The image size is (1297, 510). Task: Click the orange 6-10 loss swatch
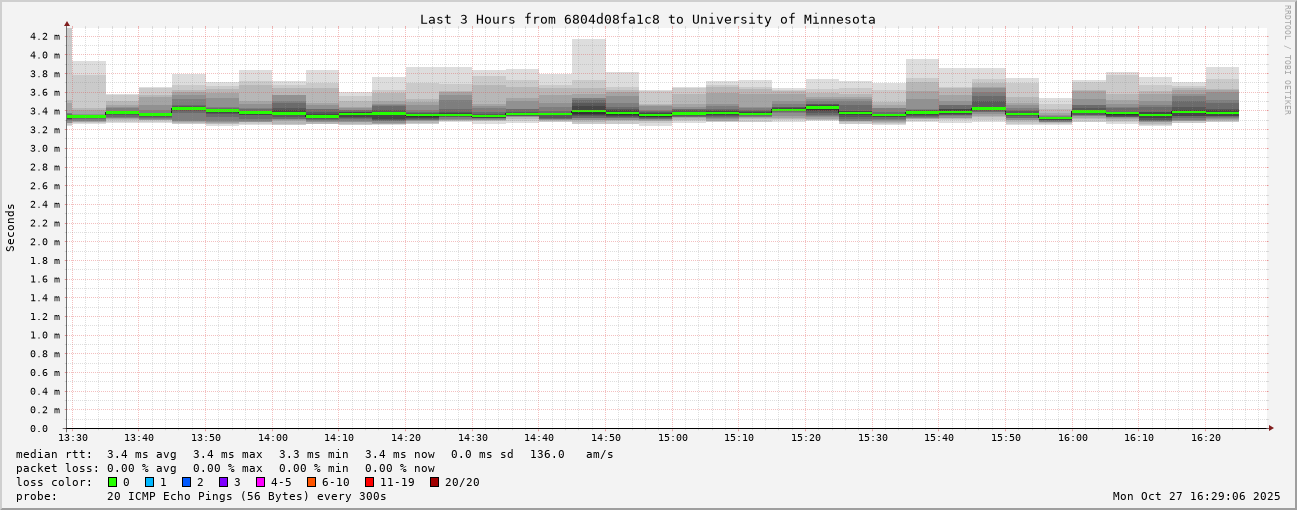312,482
